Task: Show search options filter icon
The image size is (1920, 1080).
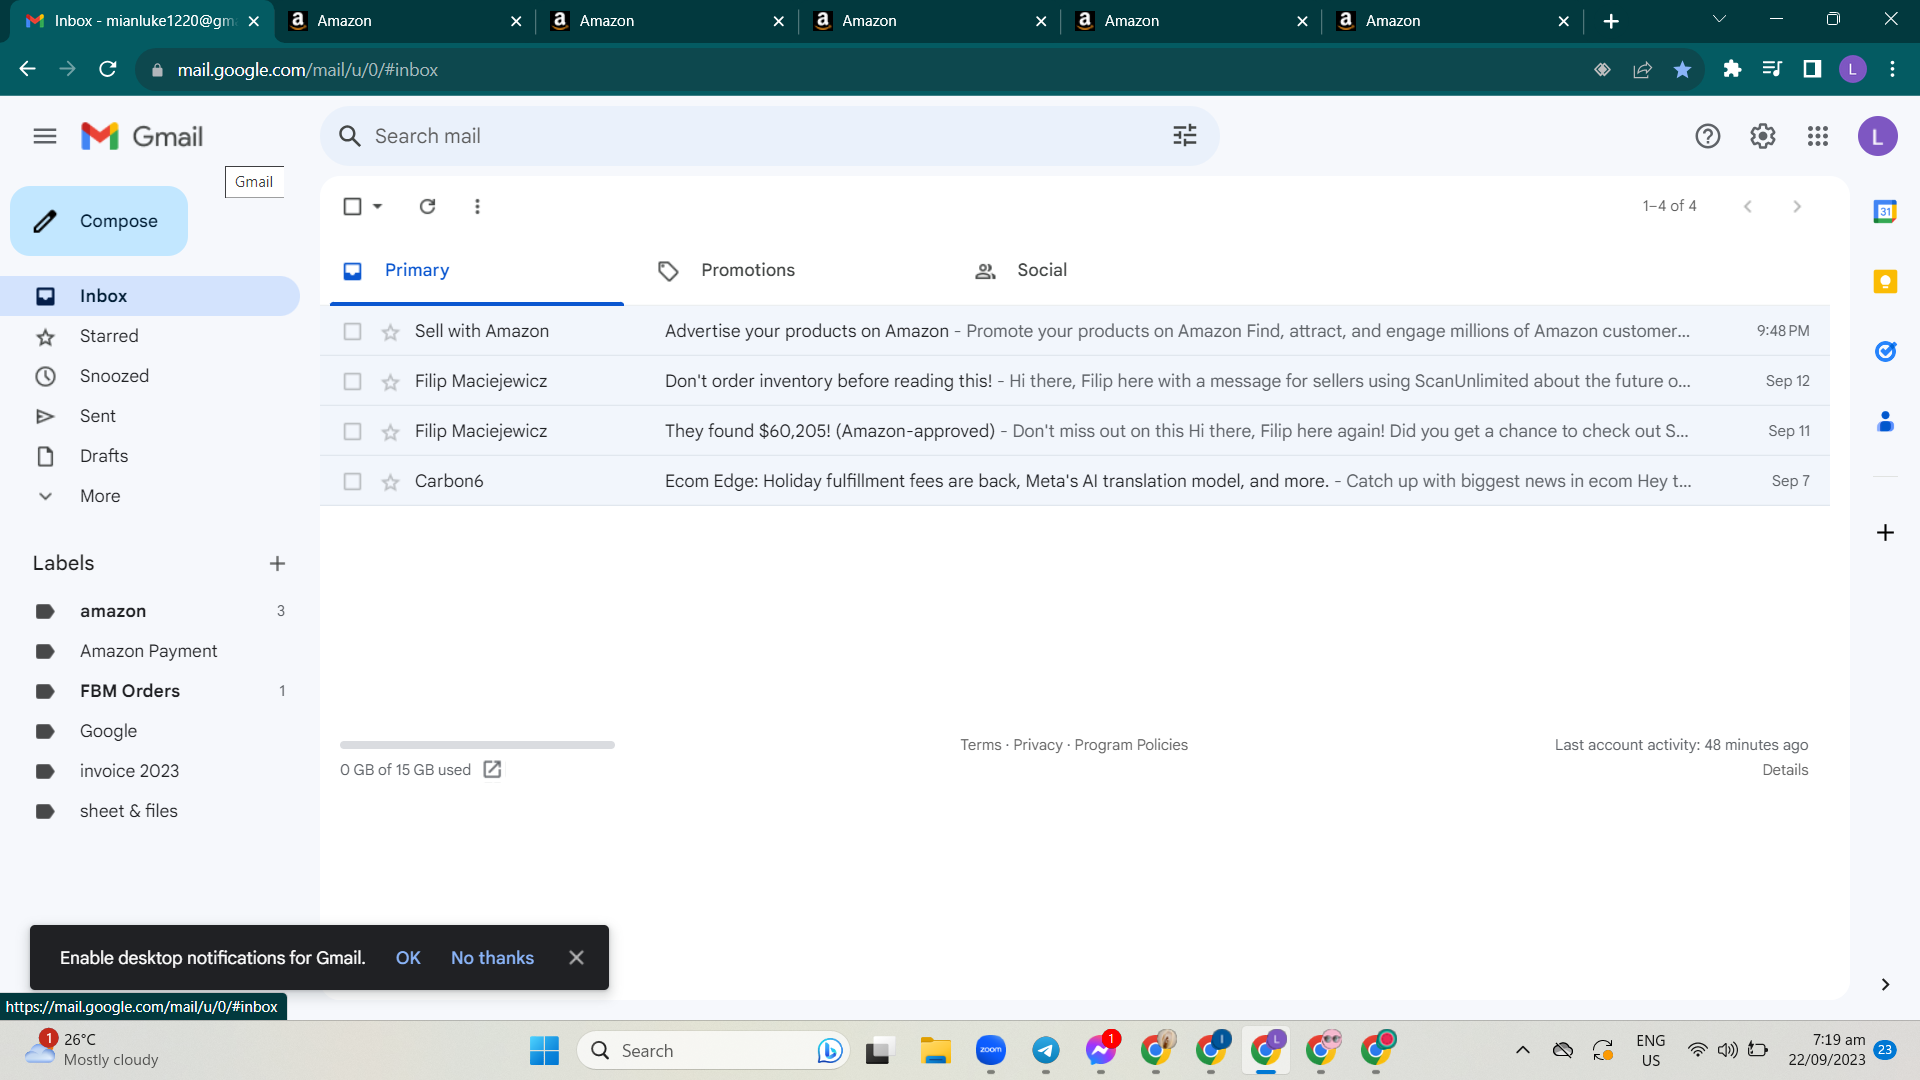Action: [x=1185, y=135]
